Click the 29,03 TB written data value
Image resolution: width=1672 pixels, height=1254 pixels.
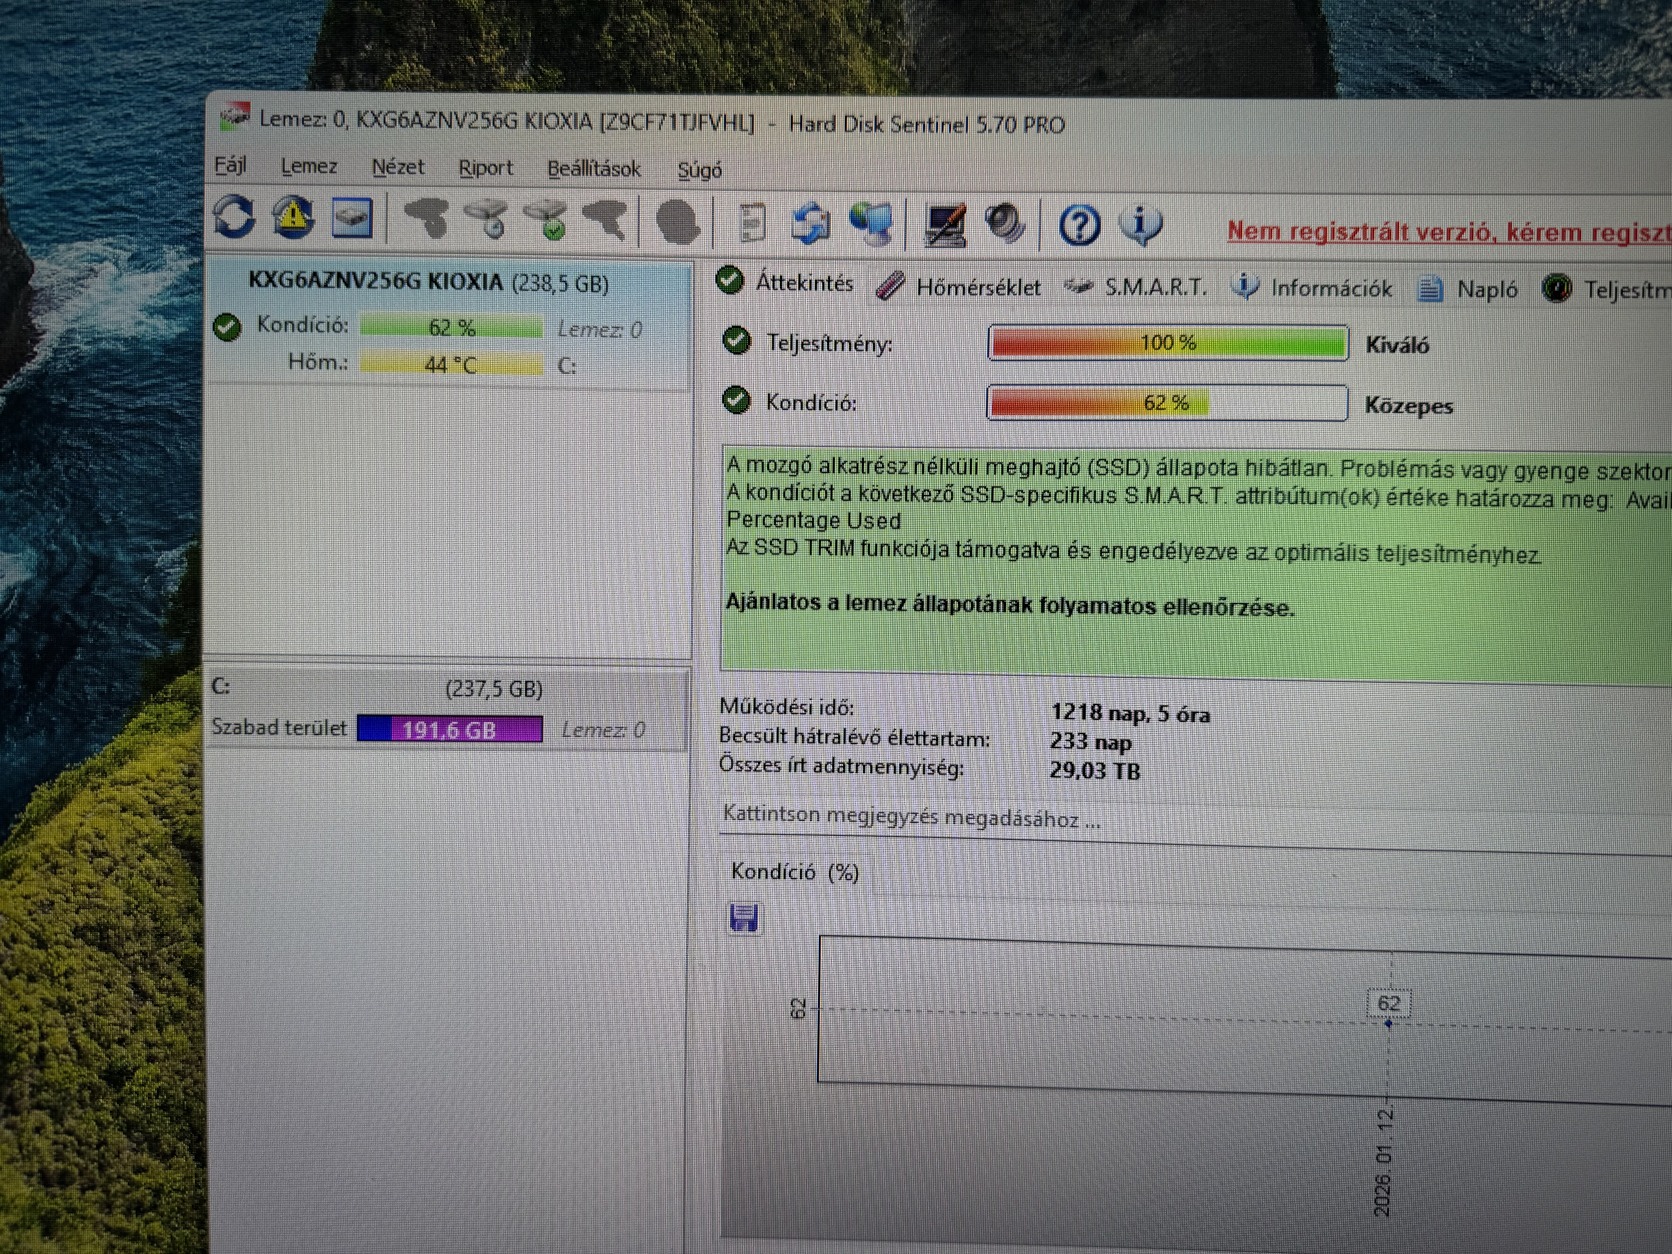pyautogui.click(x=1095, y=770)
